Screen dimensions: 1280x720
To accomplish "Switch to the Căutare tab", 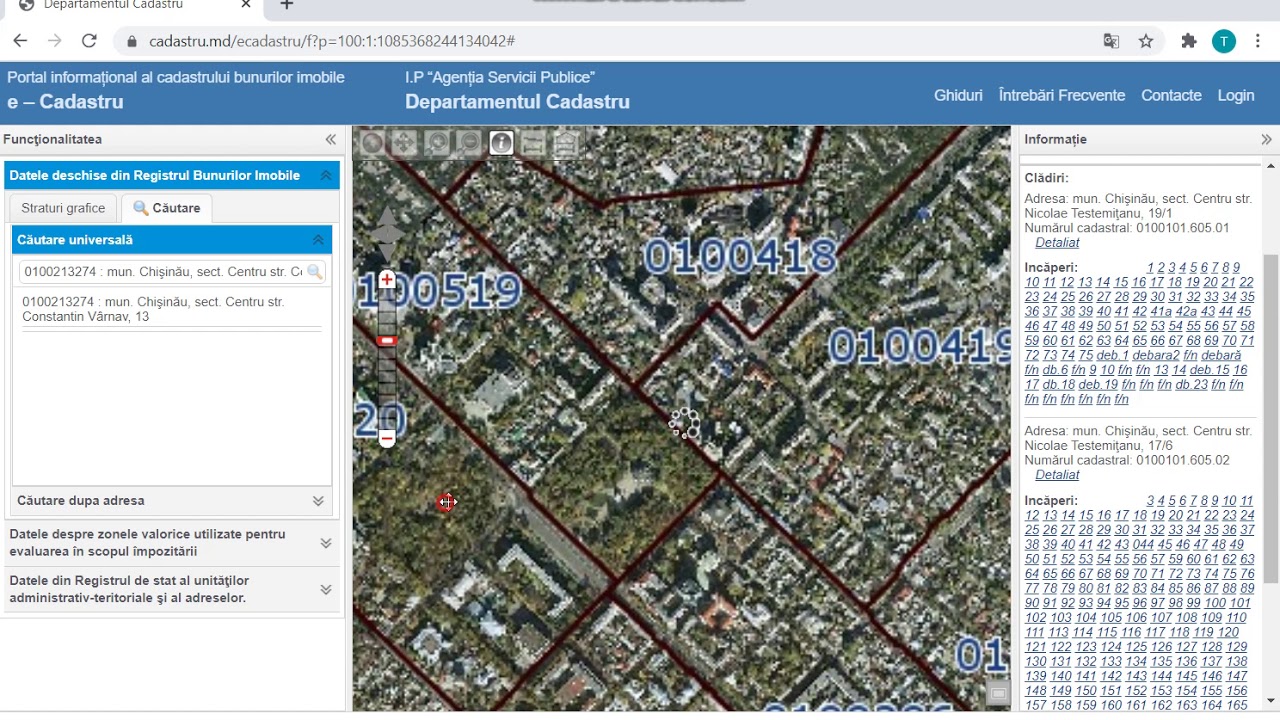I will click(x=166, y=208).
